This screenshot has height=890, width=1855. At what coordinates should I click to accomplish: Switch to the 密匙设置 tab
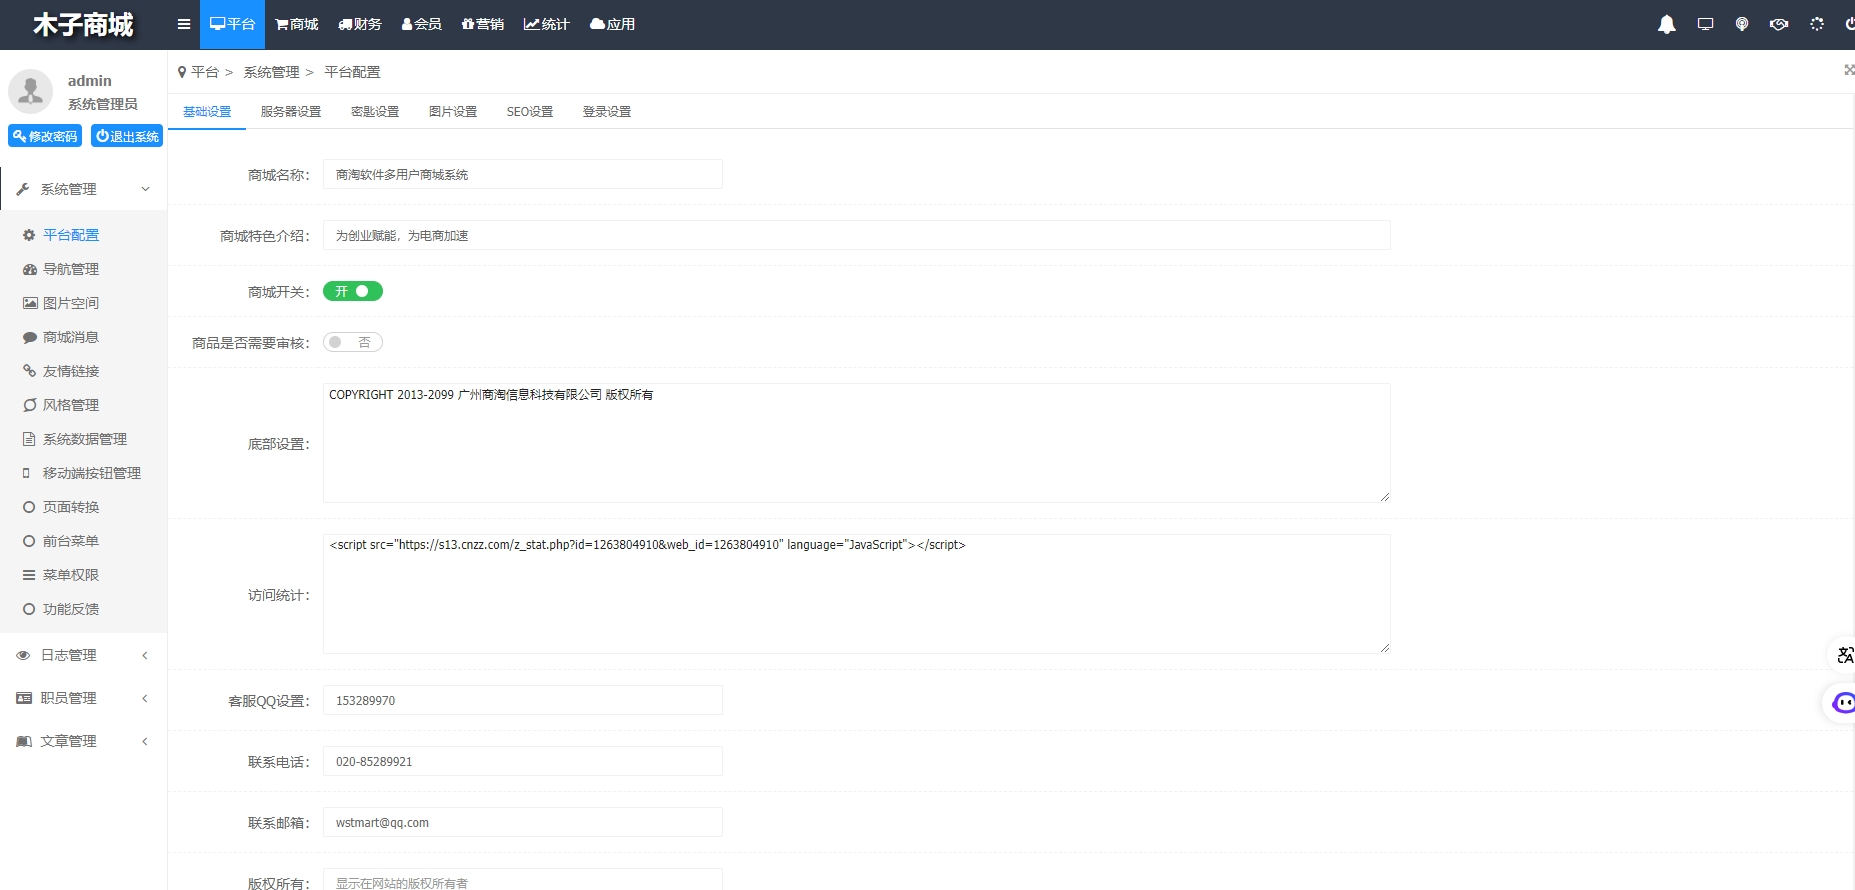[x=375, y=112]
